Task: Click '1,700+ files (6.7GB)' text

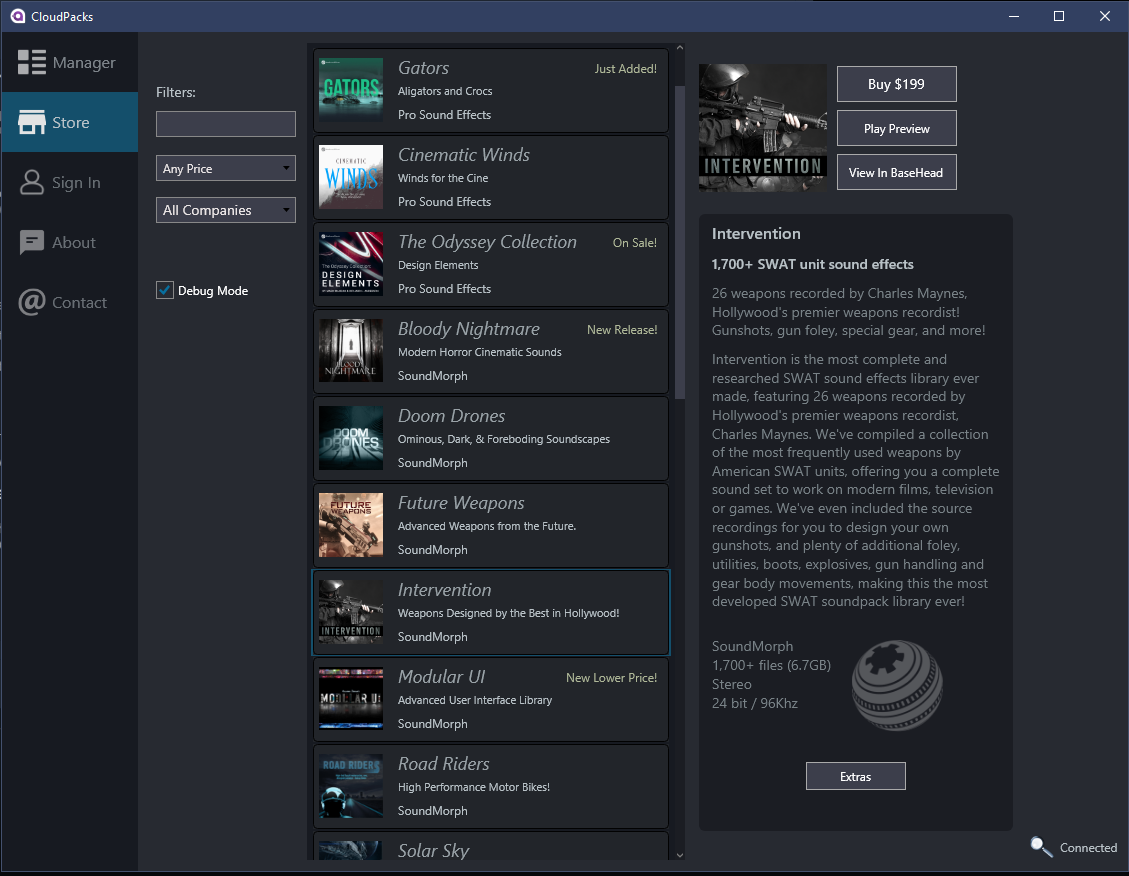Action: click(771, 665)
